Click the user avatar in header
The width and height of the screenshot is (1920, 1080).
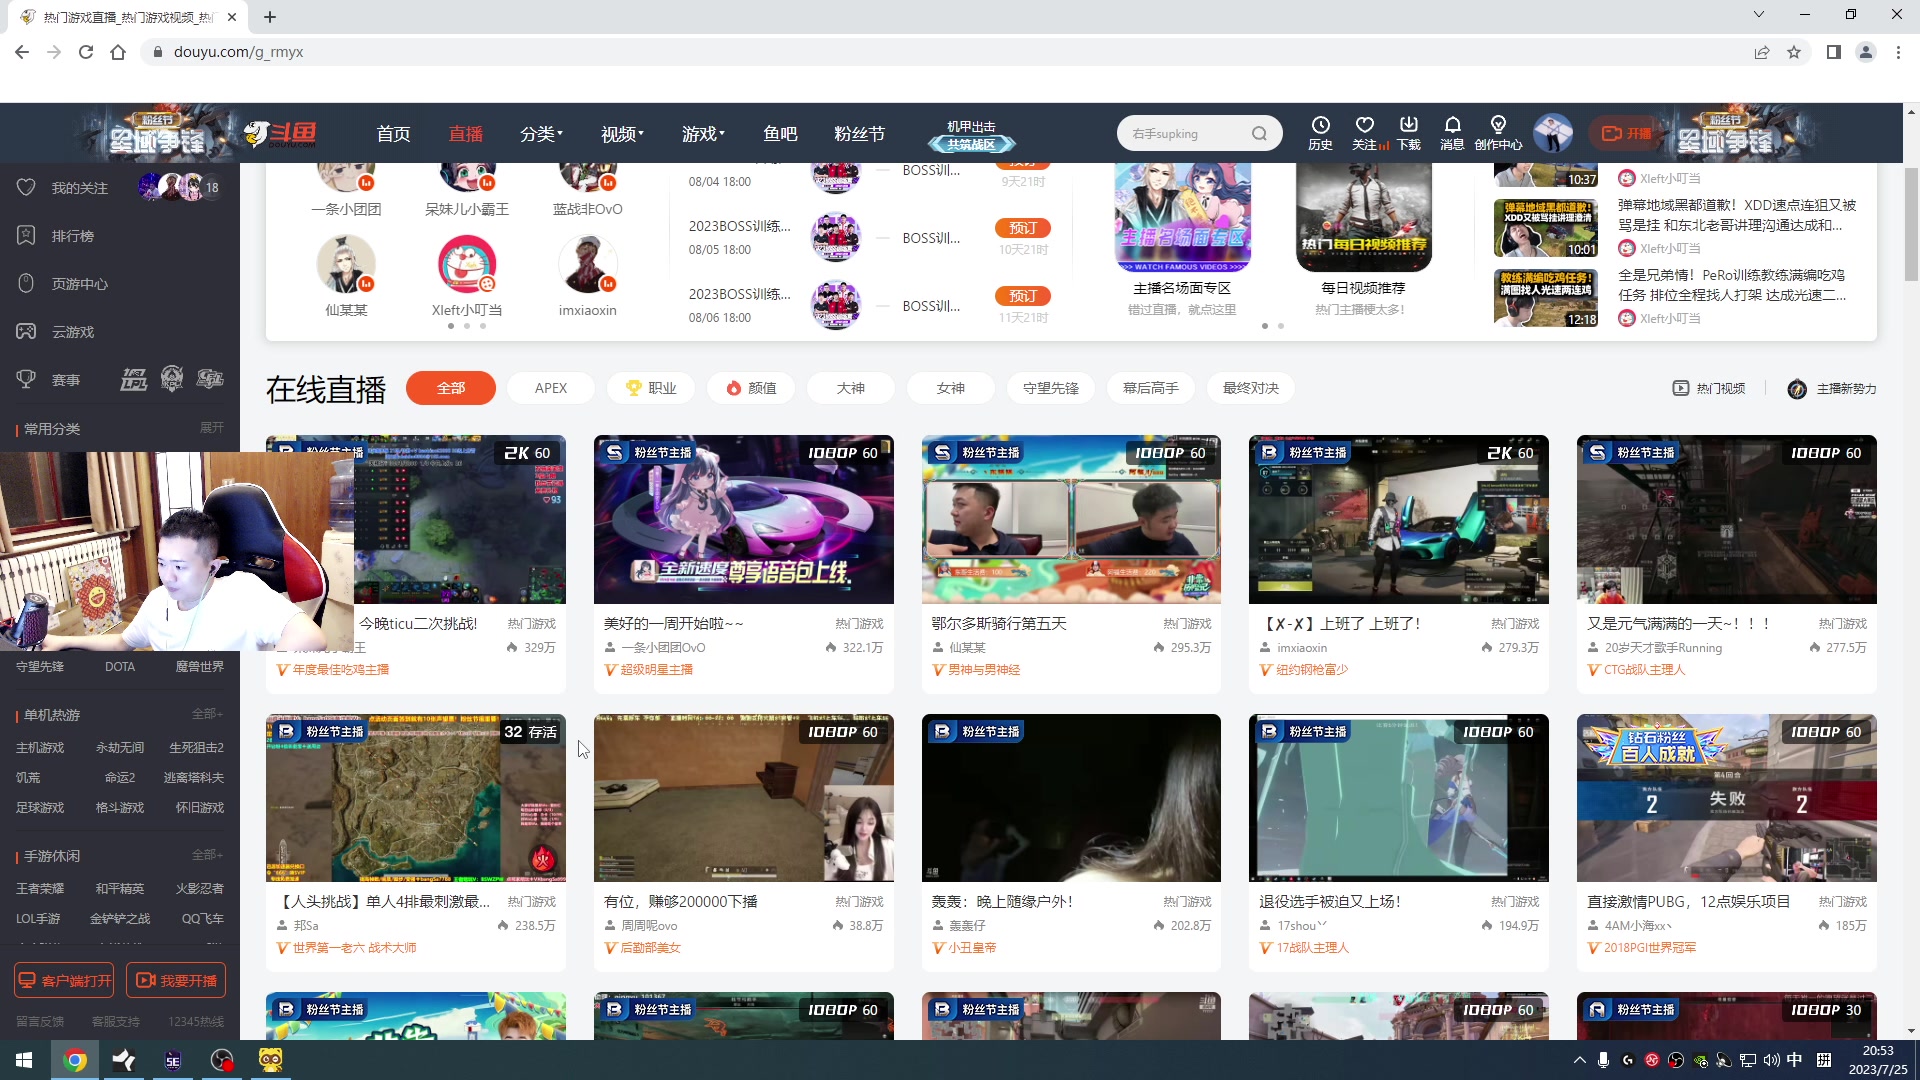tap(1553, 133)
